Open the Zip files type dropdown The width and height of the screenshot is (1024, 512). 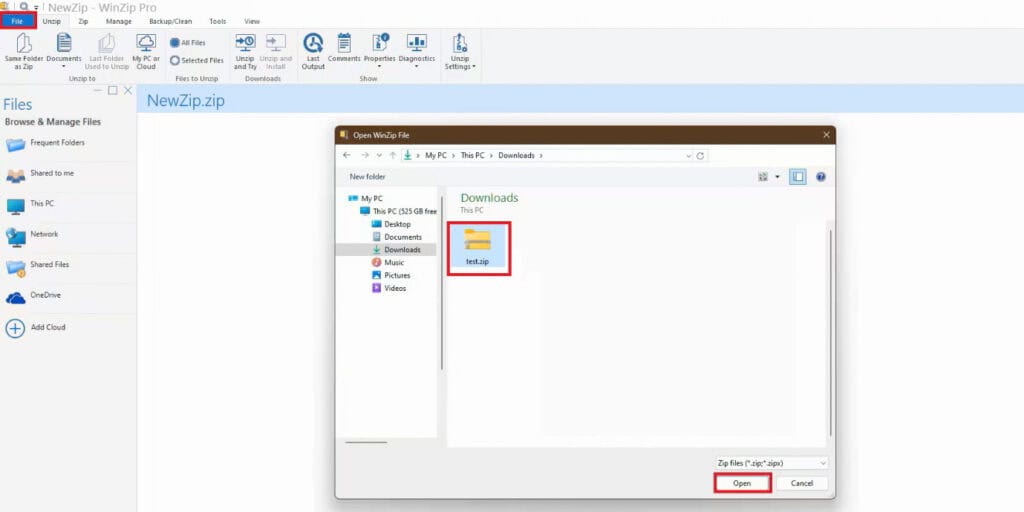772,463
